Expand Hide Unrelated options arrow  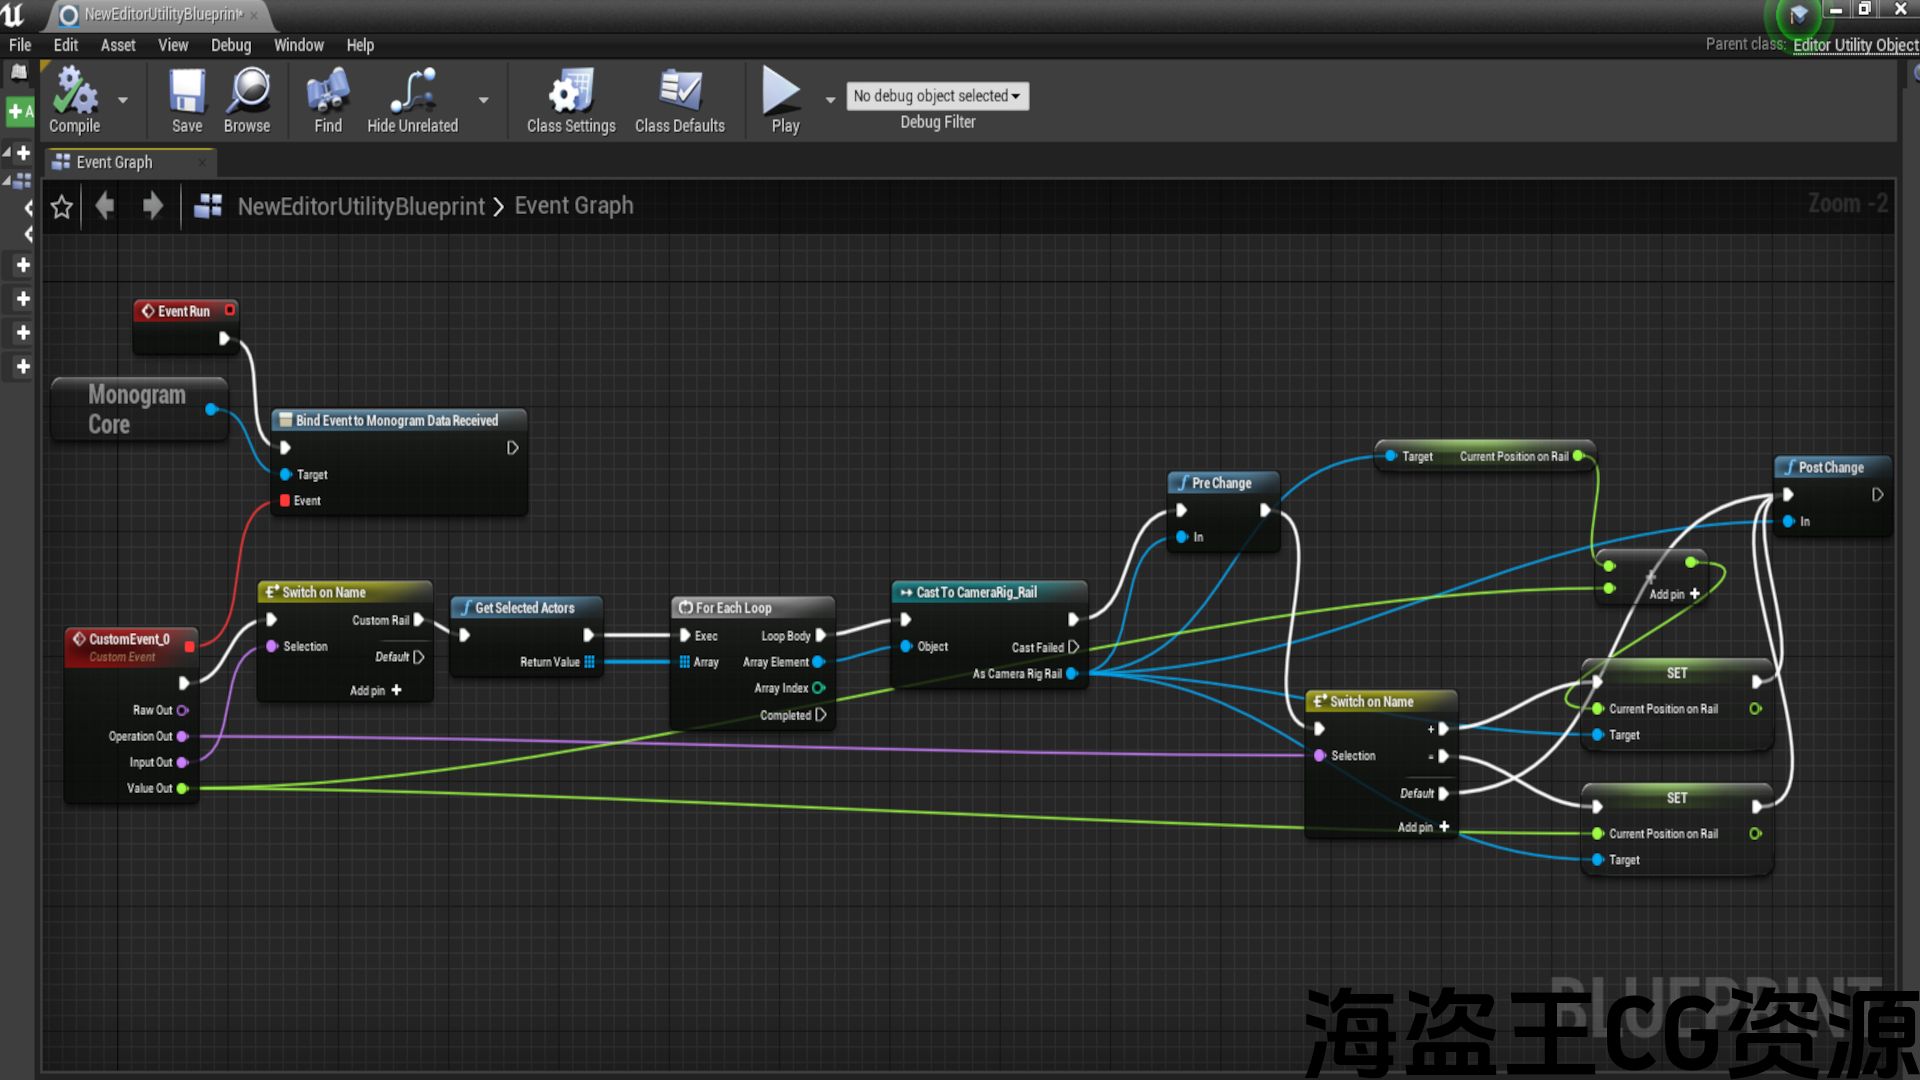pyautogui.click(x=484, y=100)
